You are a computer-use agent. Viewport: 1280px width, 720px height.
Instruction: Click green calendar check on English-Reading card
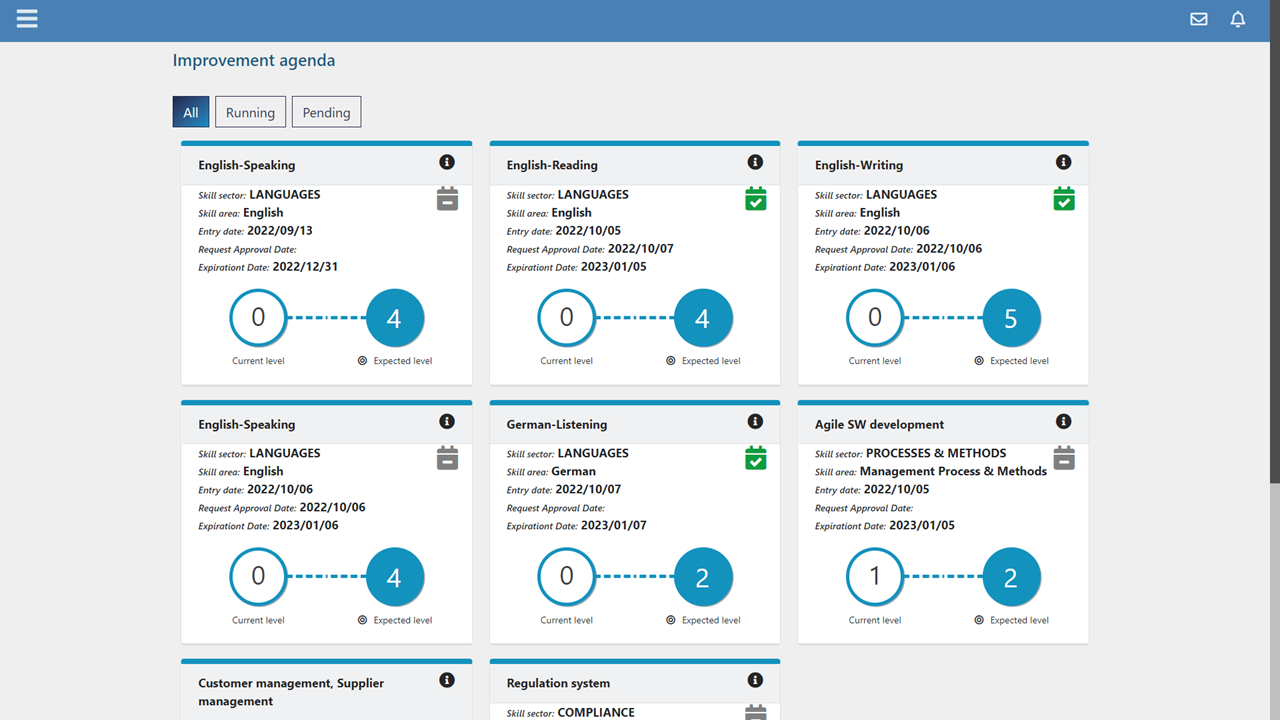[x=756, y=199]
